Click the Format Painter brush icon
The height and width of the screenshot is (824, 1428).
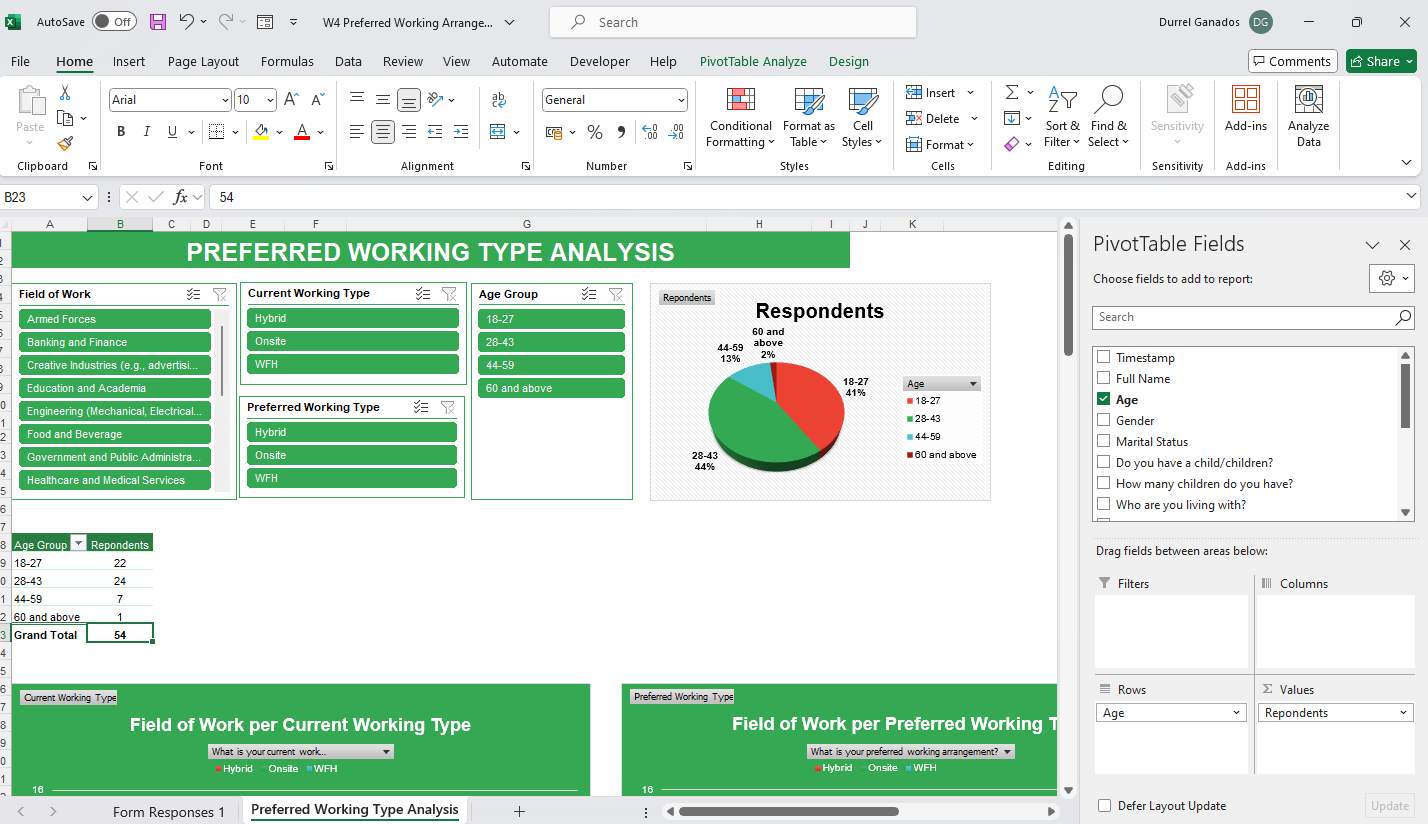tap(65, 144)
